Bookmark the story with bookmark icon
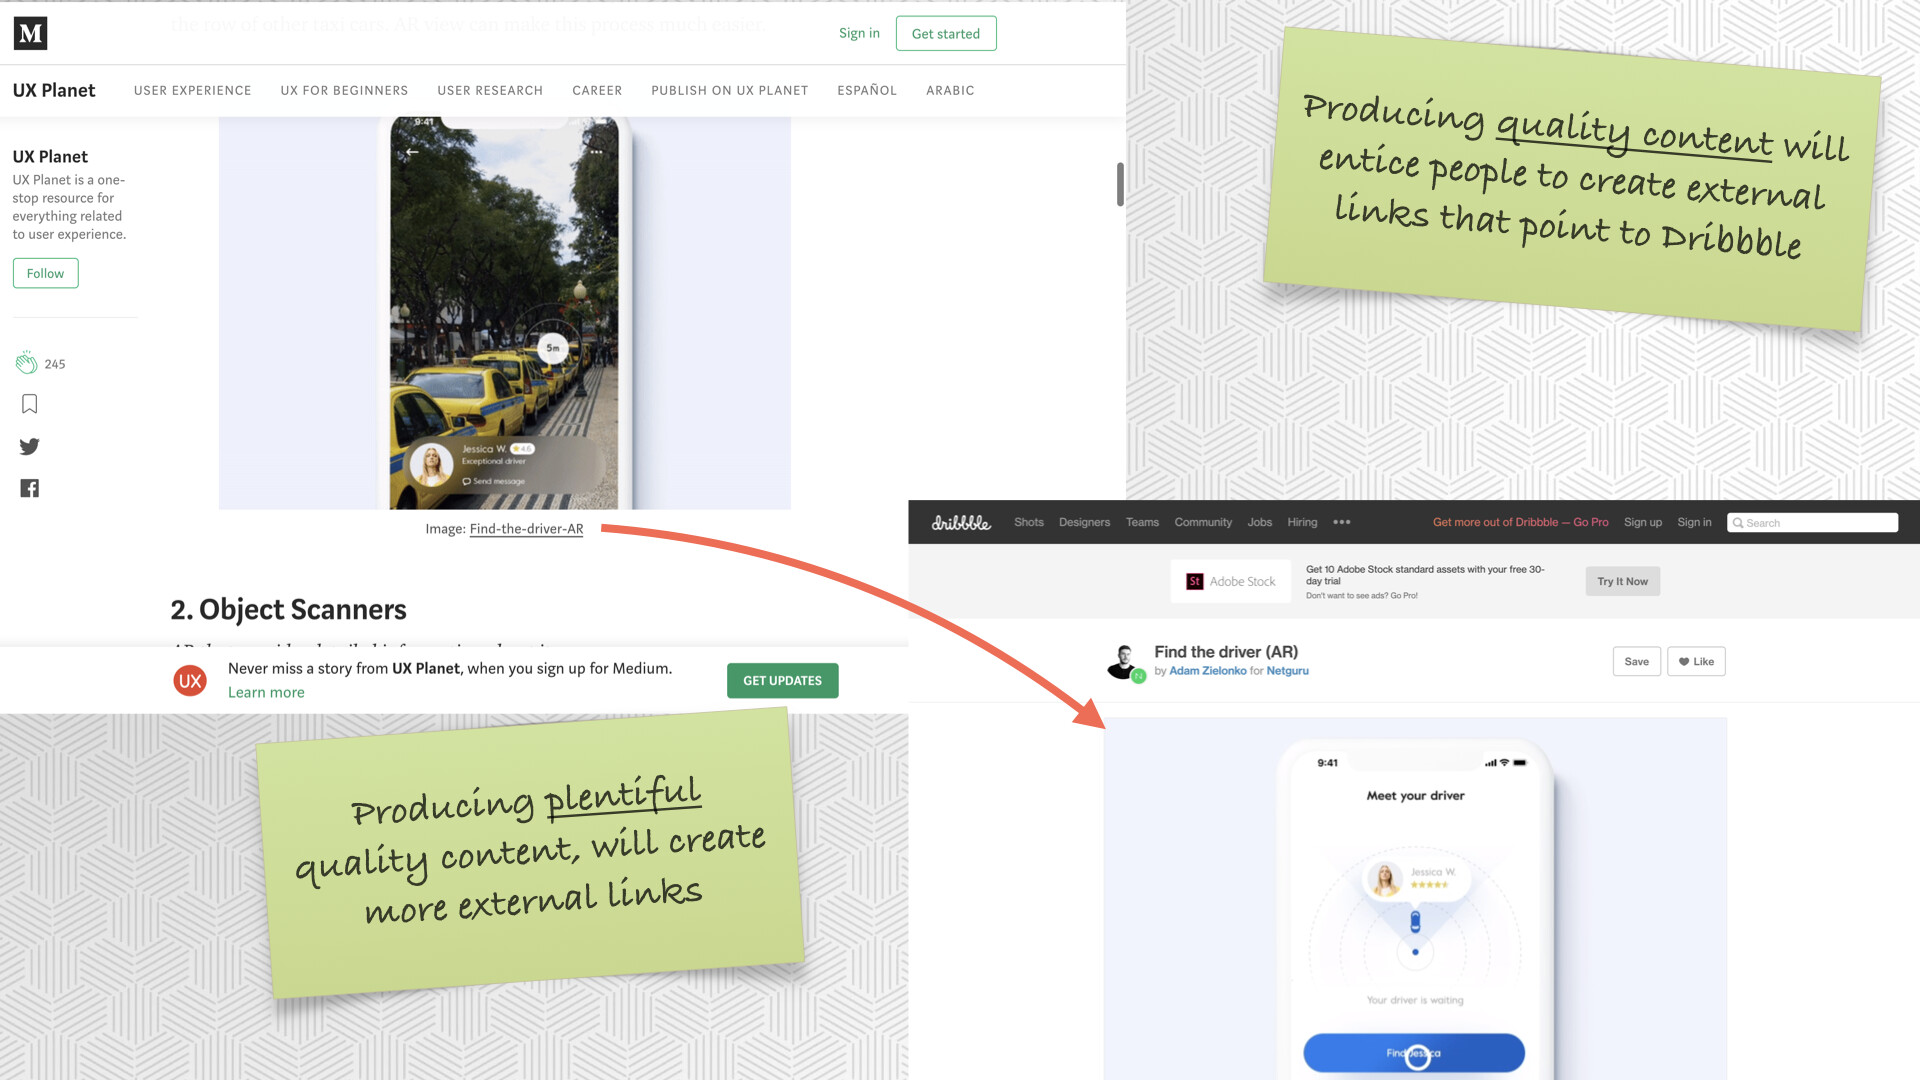The image size is (1920, 1080). [x=29, y=404]
